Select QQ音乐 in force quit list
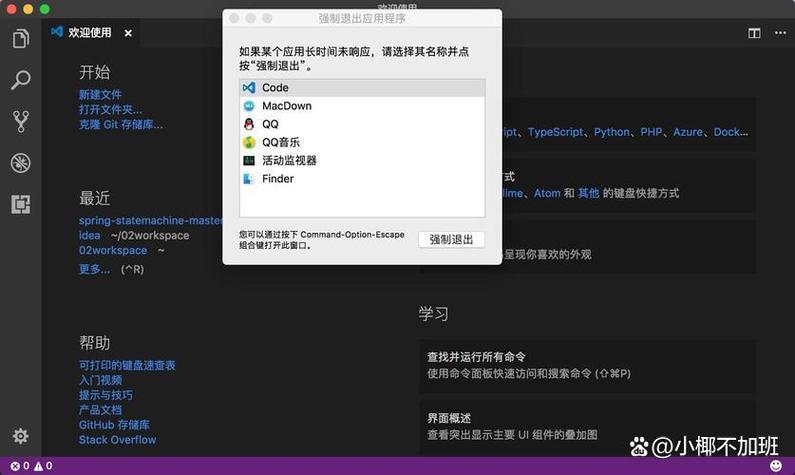 pyautogui.click(x=362, y=142)
